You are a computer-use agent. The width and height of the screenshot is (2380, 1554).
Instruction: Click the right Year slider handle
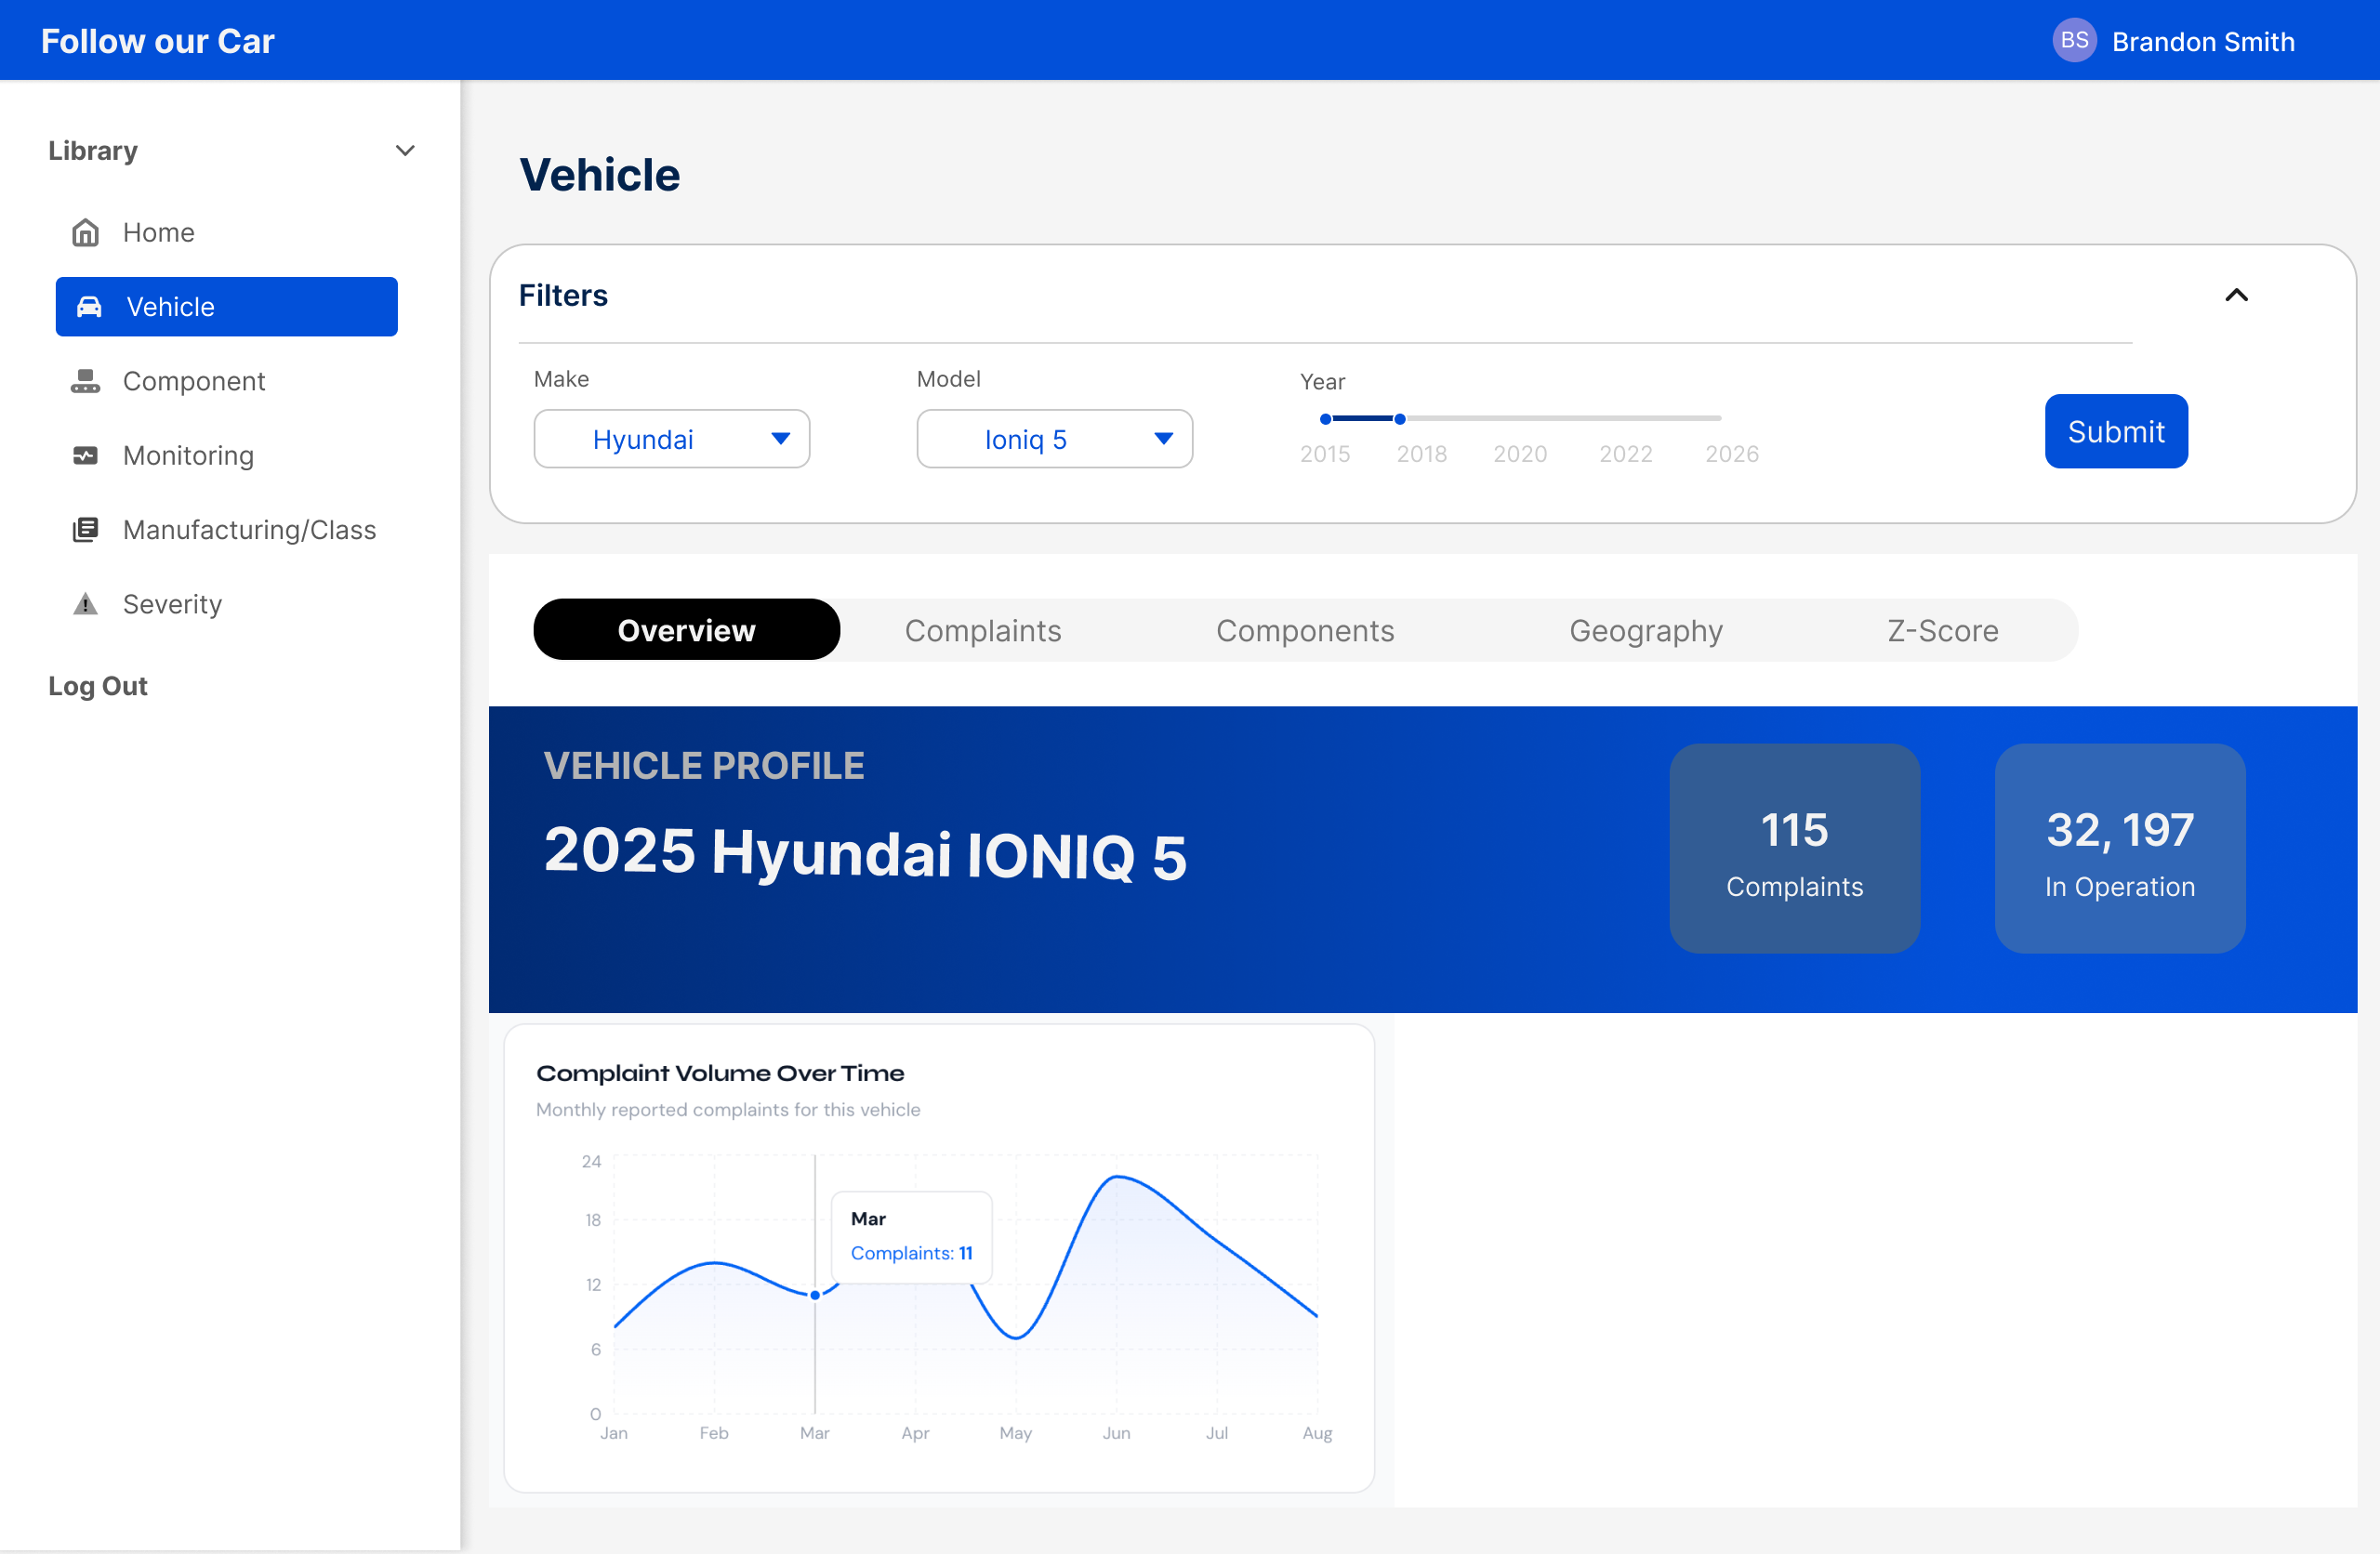coord(1399,419)
